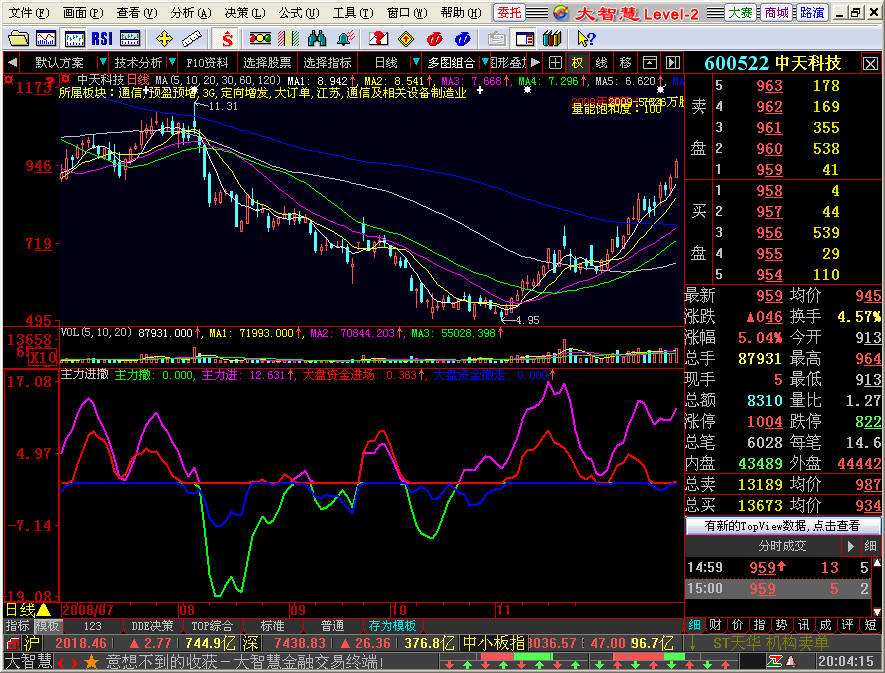Image resolution: width=885 pixels, height=673 pixels.
Task: Open the 日线 period dropdown arrow
Action: (416, 62)
